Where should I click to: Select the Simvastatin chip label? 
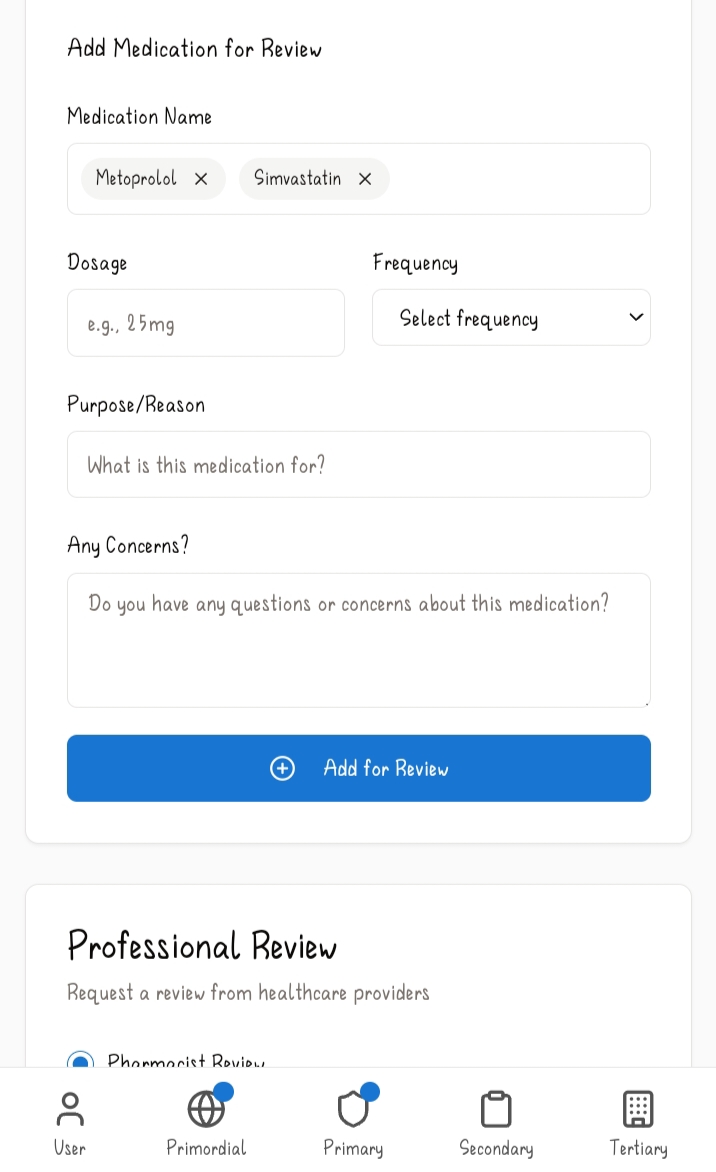(x=297, y=179)
